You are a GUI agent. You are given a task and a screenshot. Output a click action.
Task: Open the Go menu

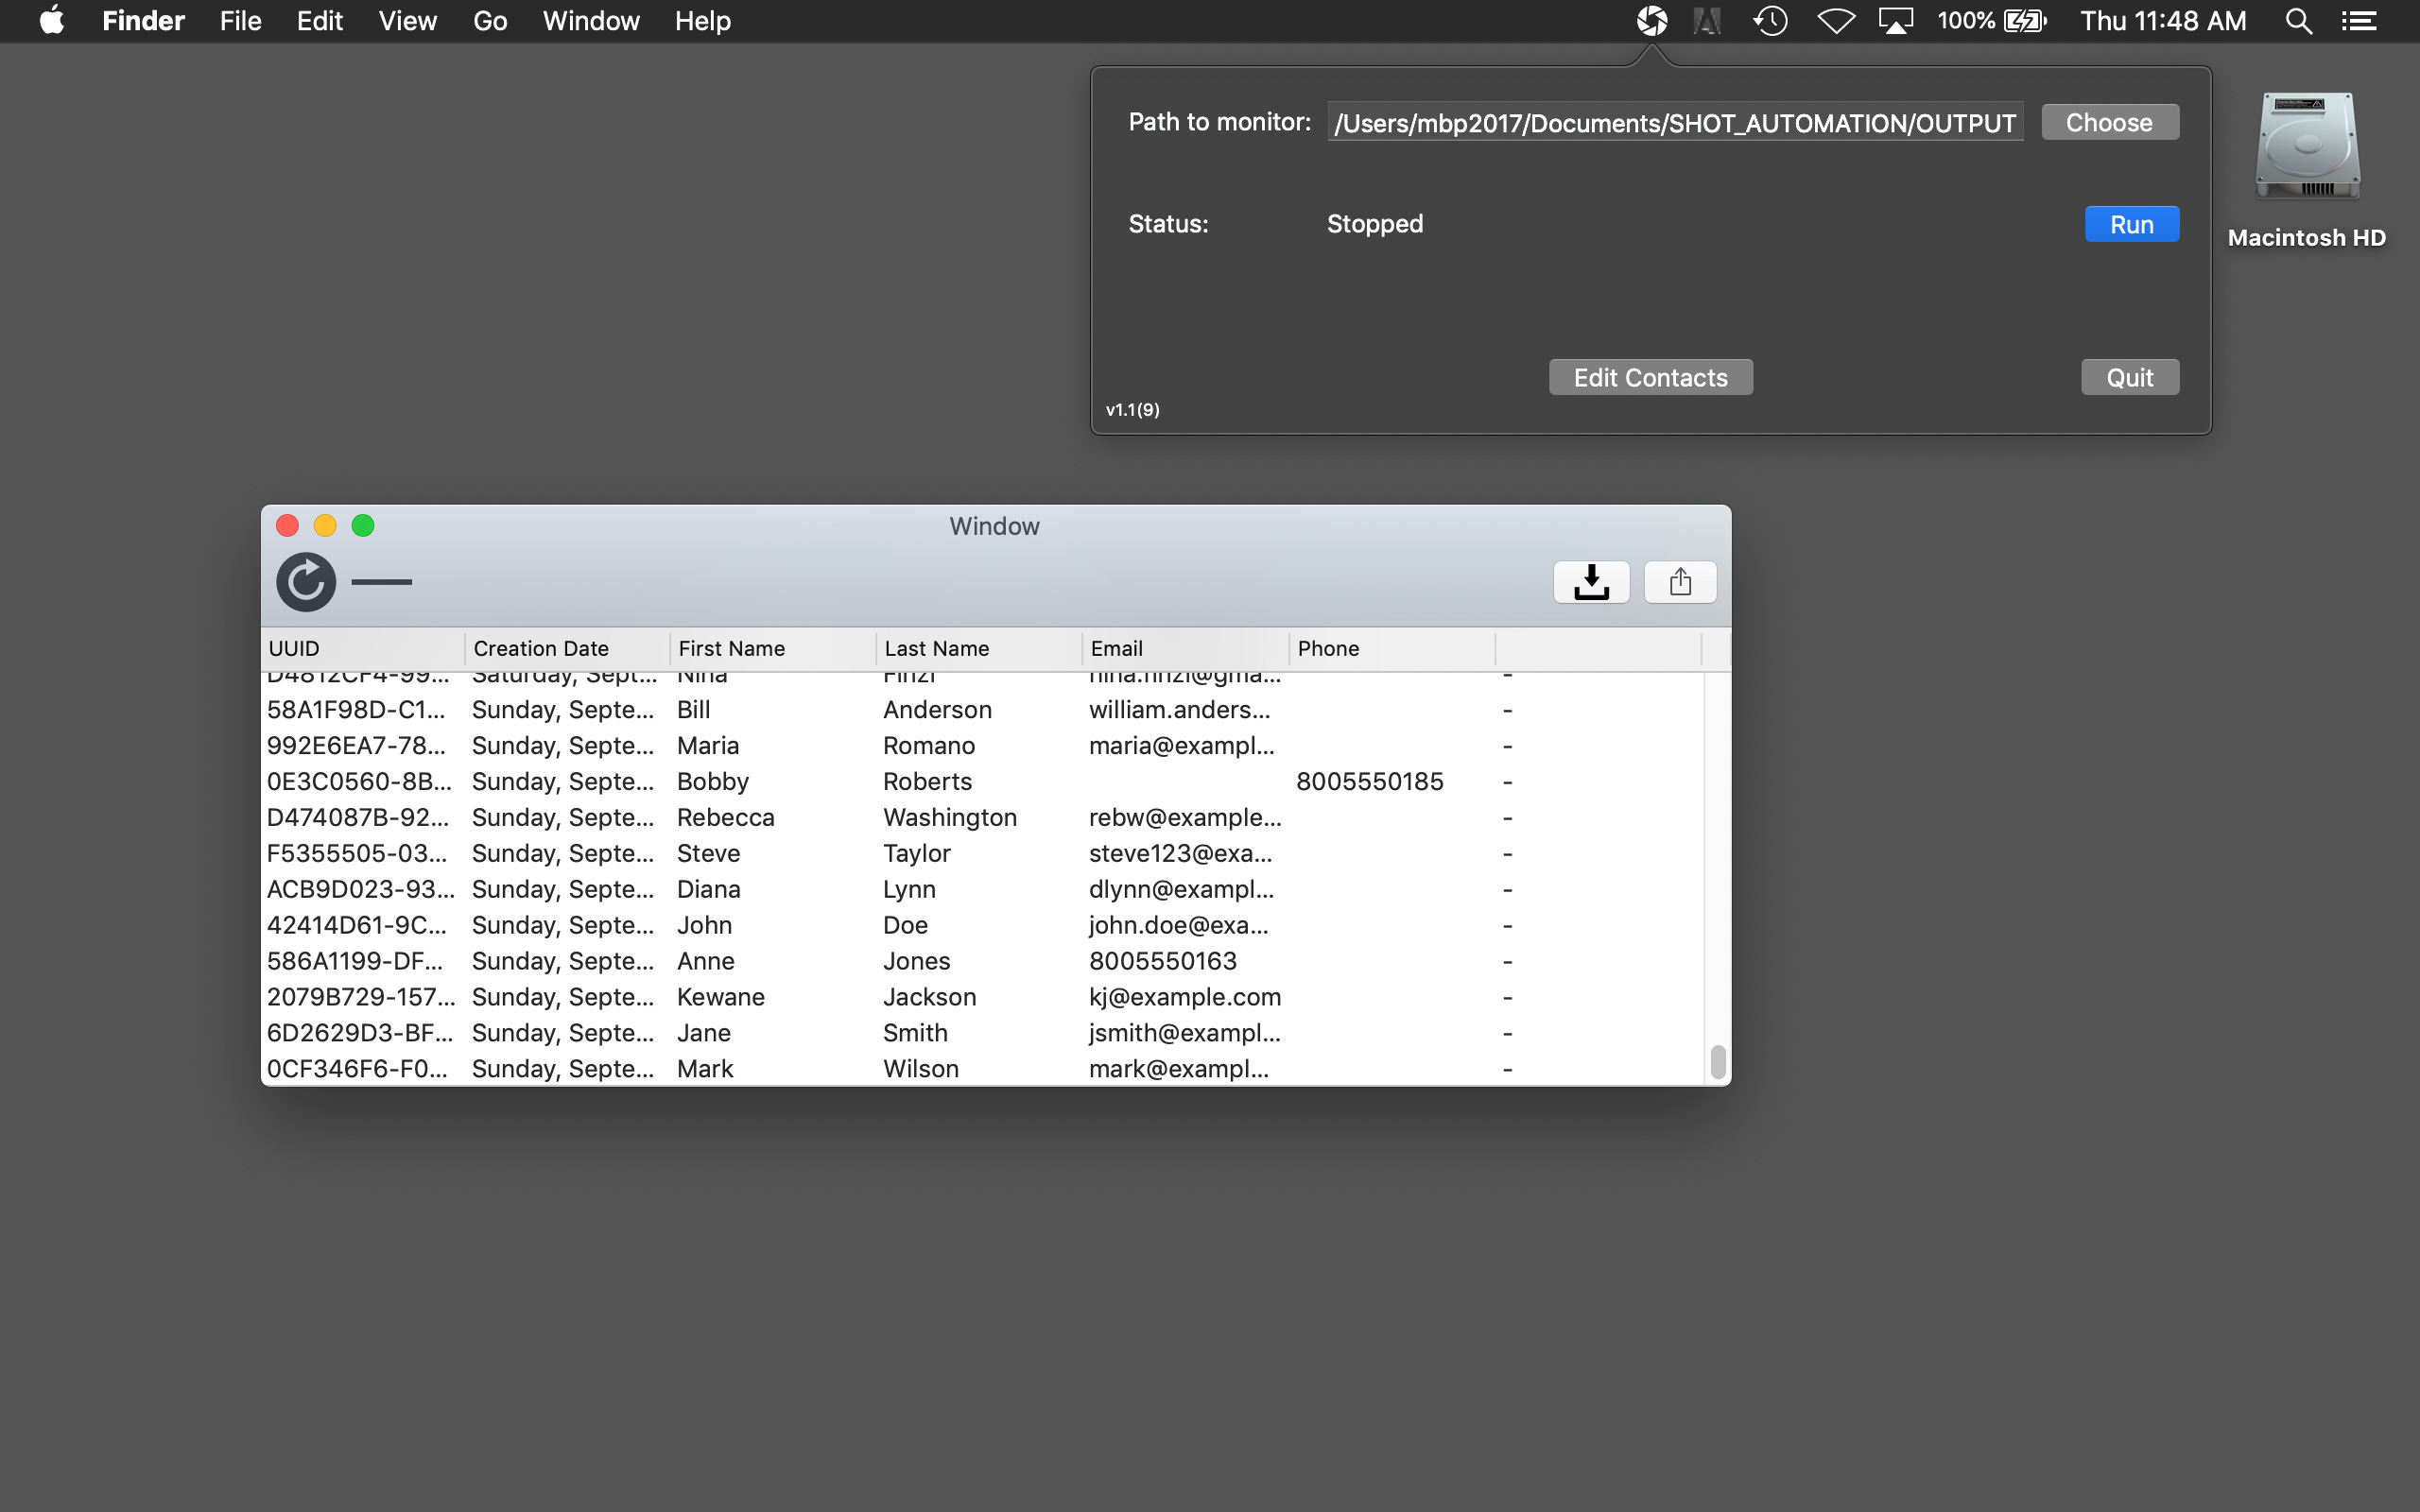tap(490, 21)
